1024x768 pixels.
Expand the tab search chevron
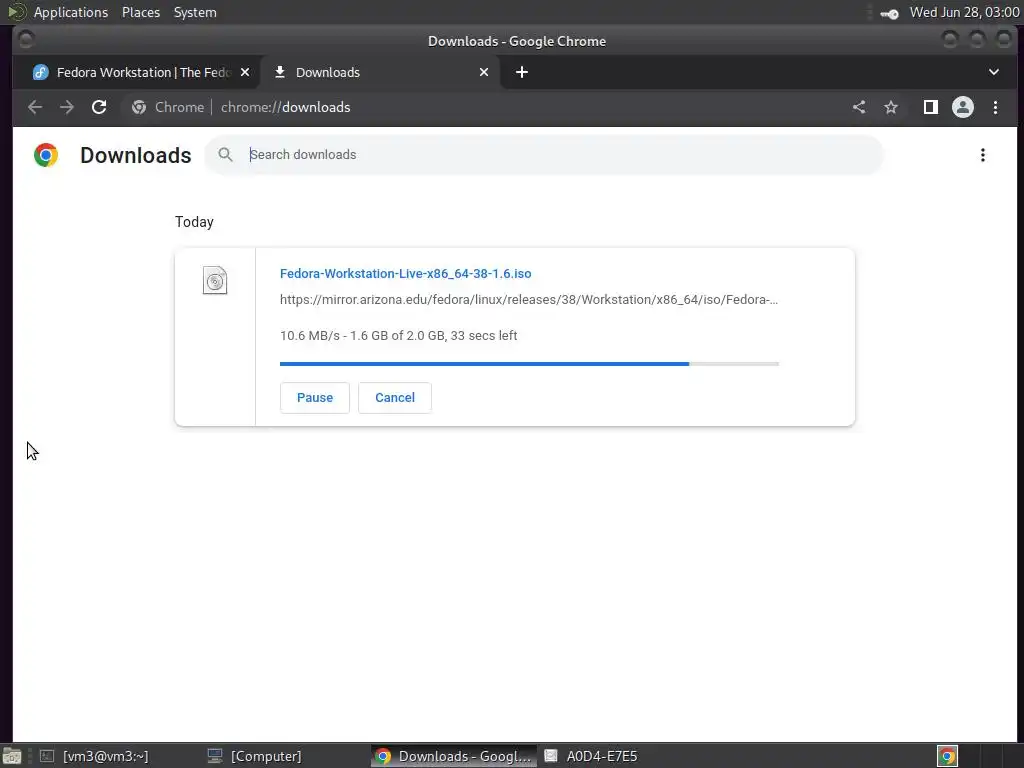tap(993, 72)
